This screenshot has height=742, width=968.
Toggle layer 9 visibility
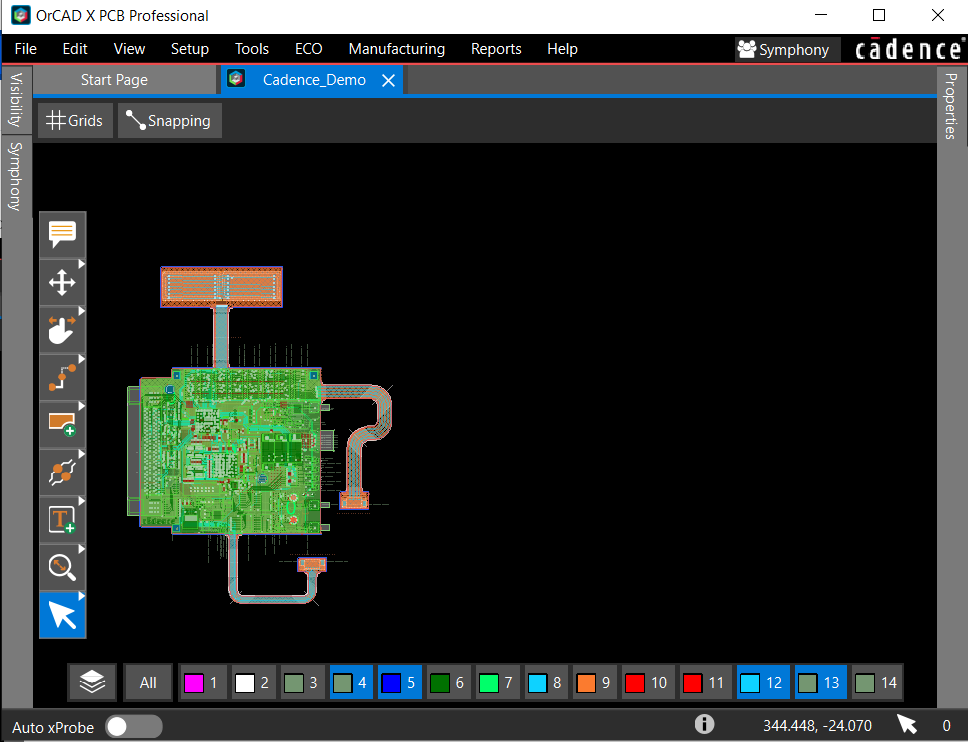click(595, 682)
